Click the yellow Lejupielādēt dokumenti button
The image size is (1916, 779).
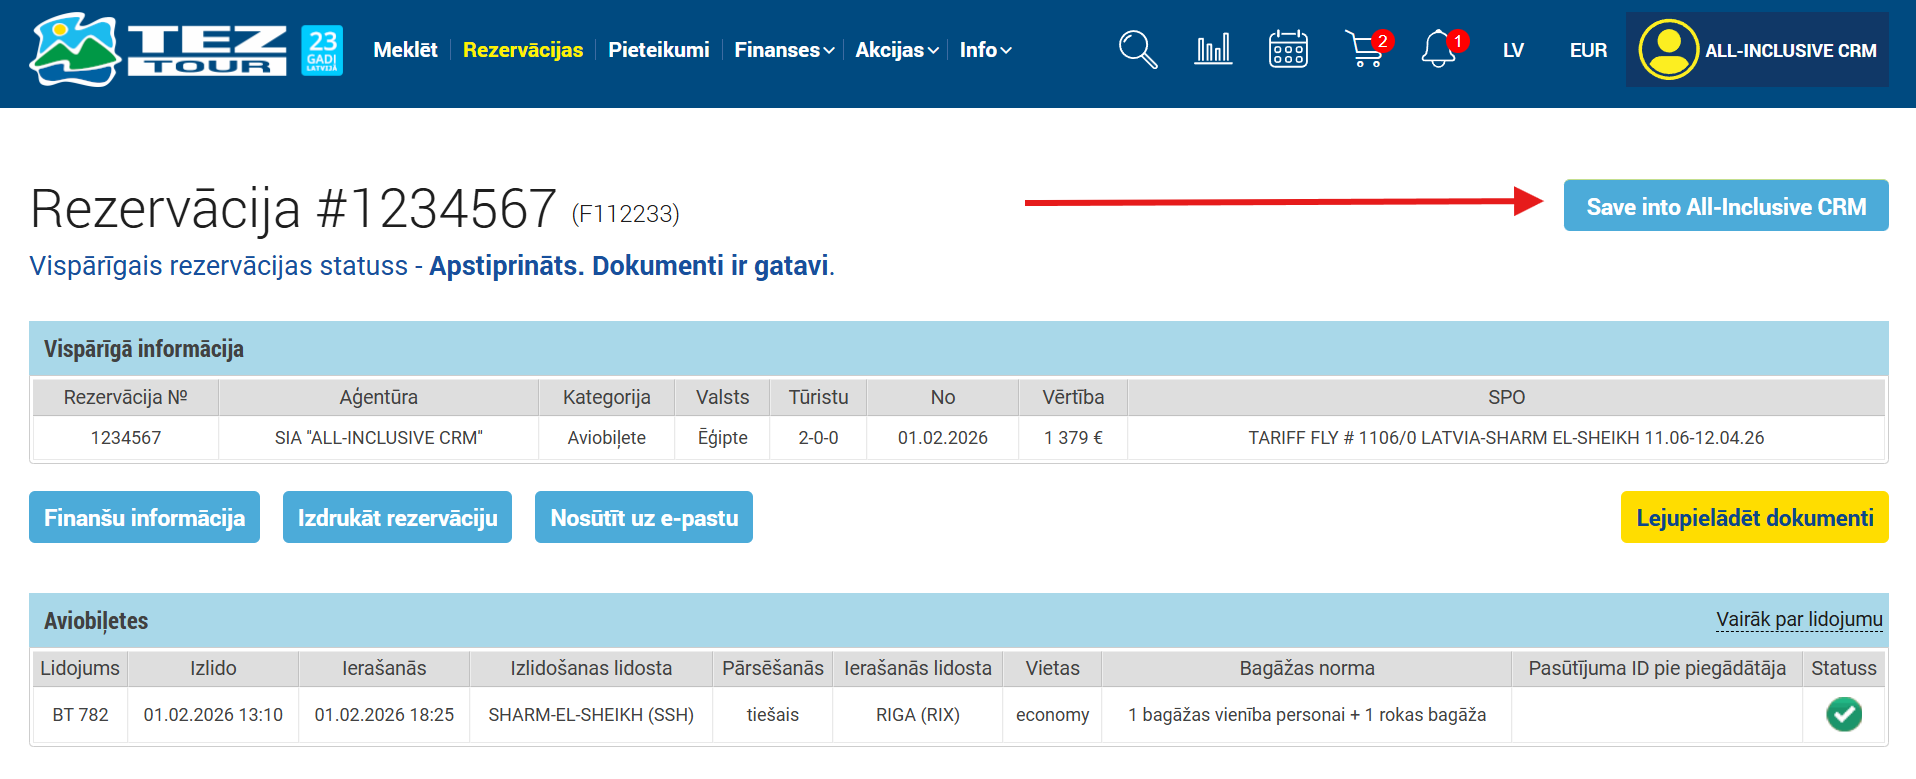[1754, 517]
